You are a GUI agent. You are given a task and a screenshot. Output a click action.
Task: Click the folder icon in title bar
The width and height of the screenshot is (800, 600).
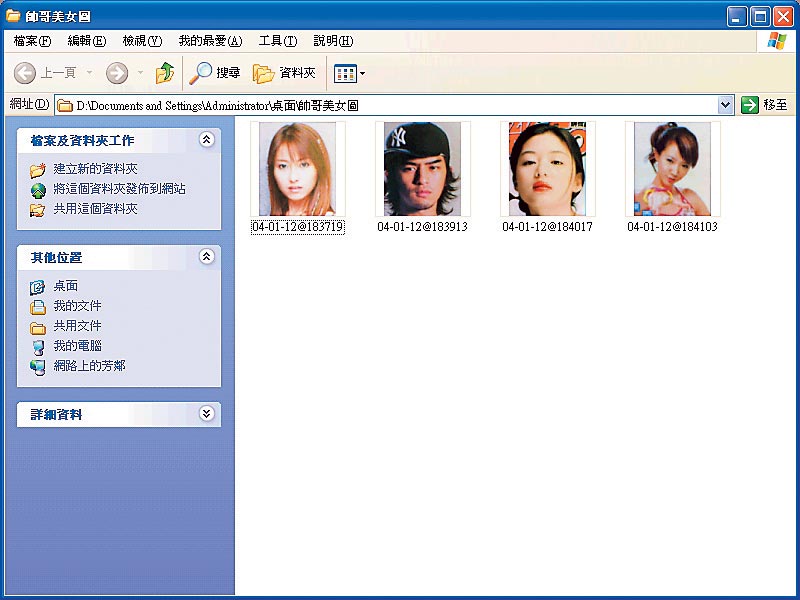tap(13, 16)
